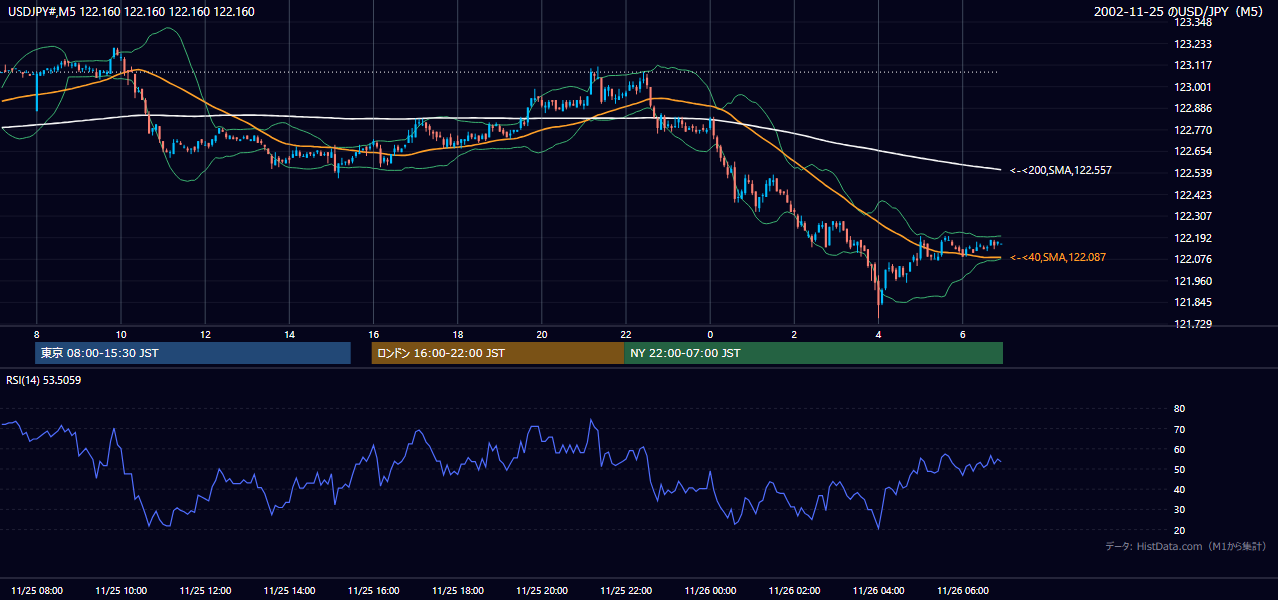
Task: Click the RSI 40 level label
Action: [1179, 489]
